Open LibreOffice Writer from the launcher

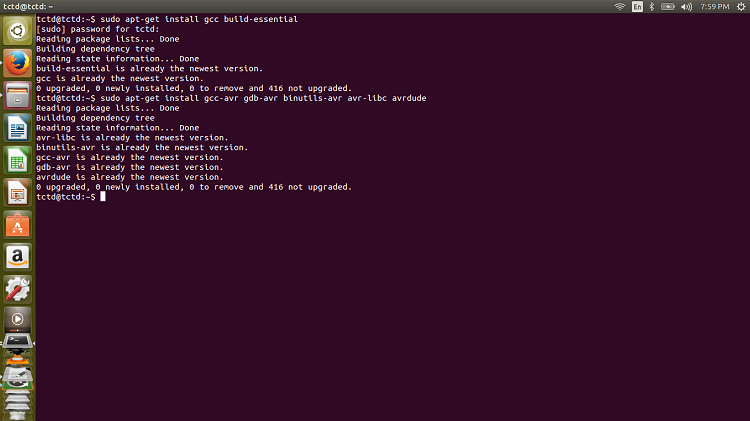17,128
